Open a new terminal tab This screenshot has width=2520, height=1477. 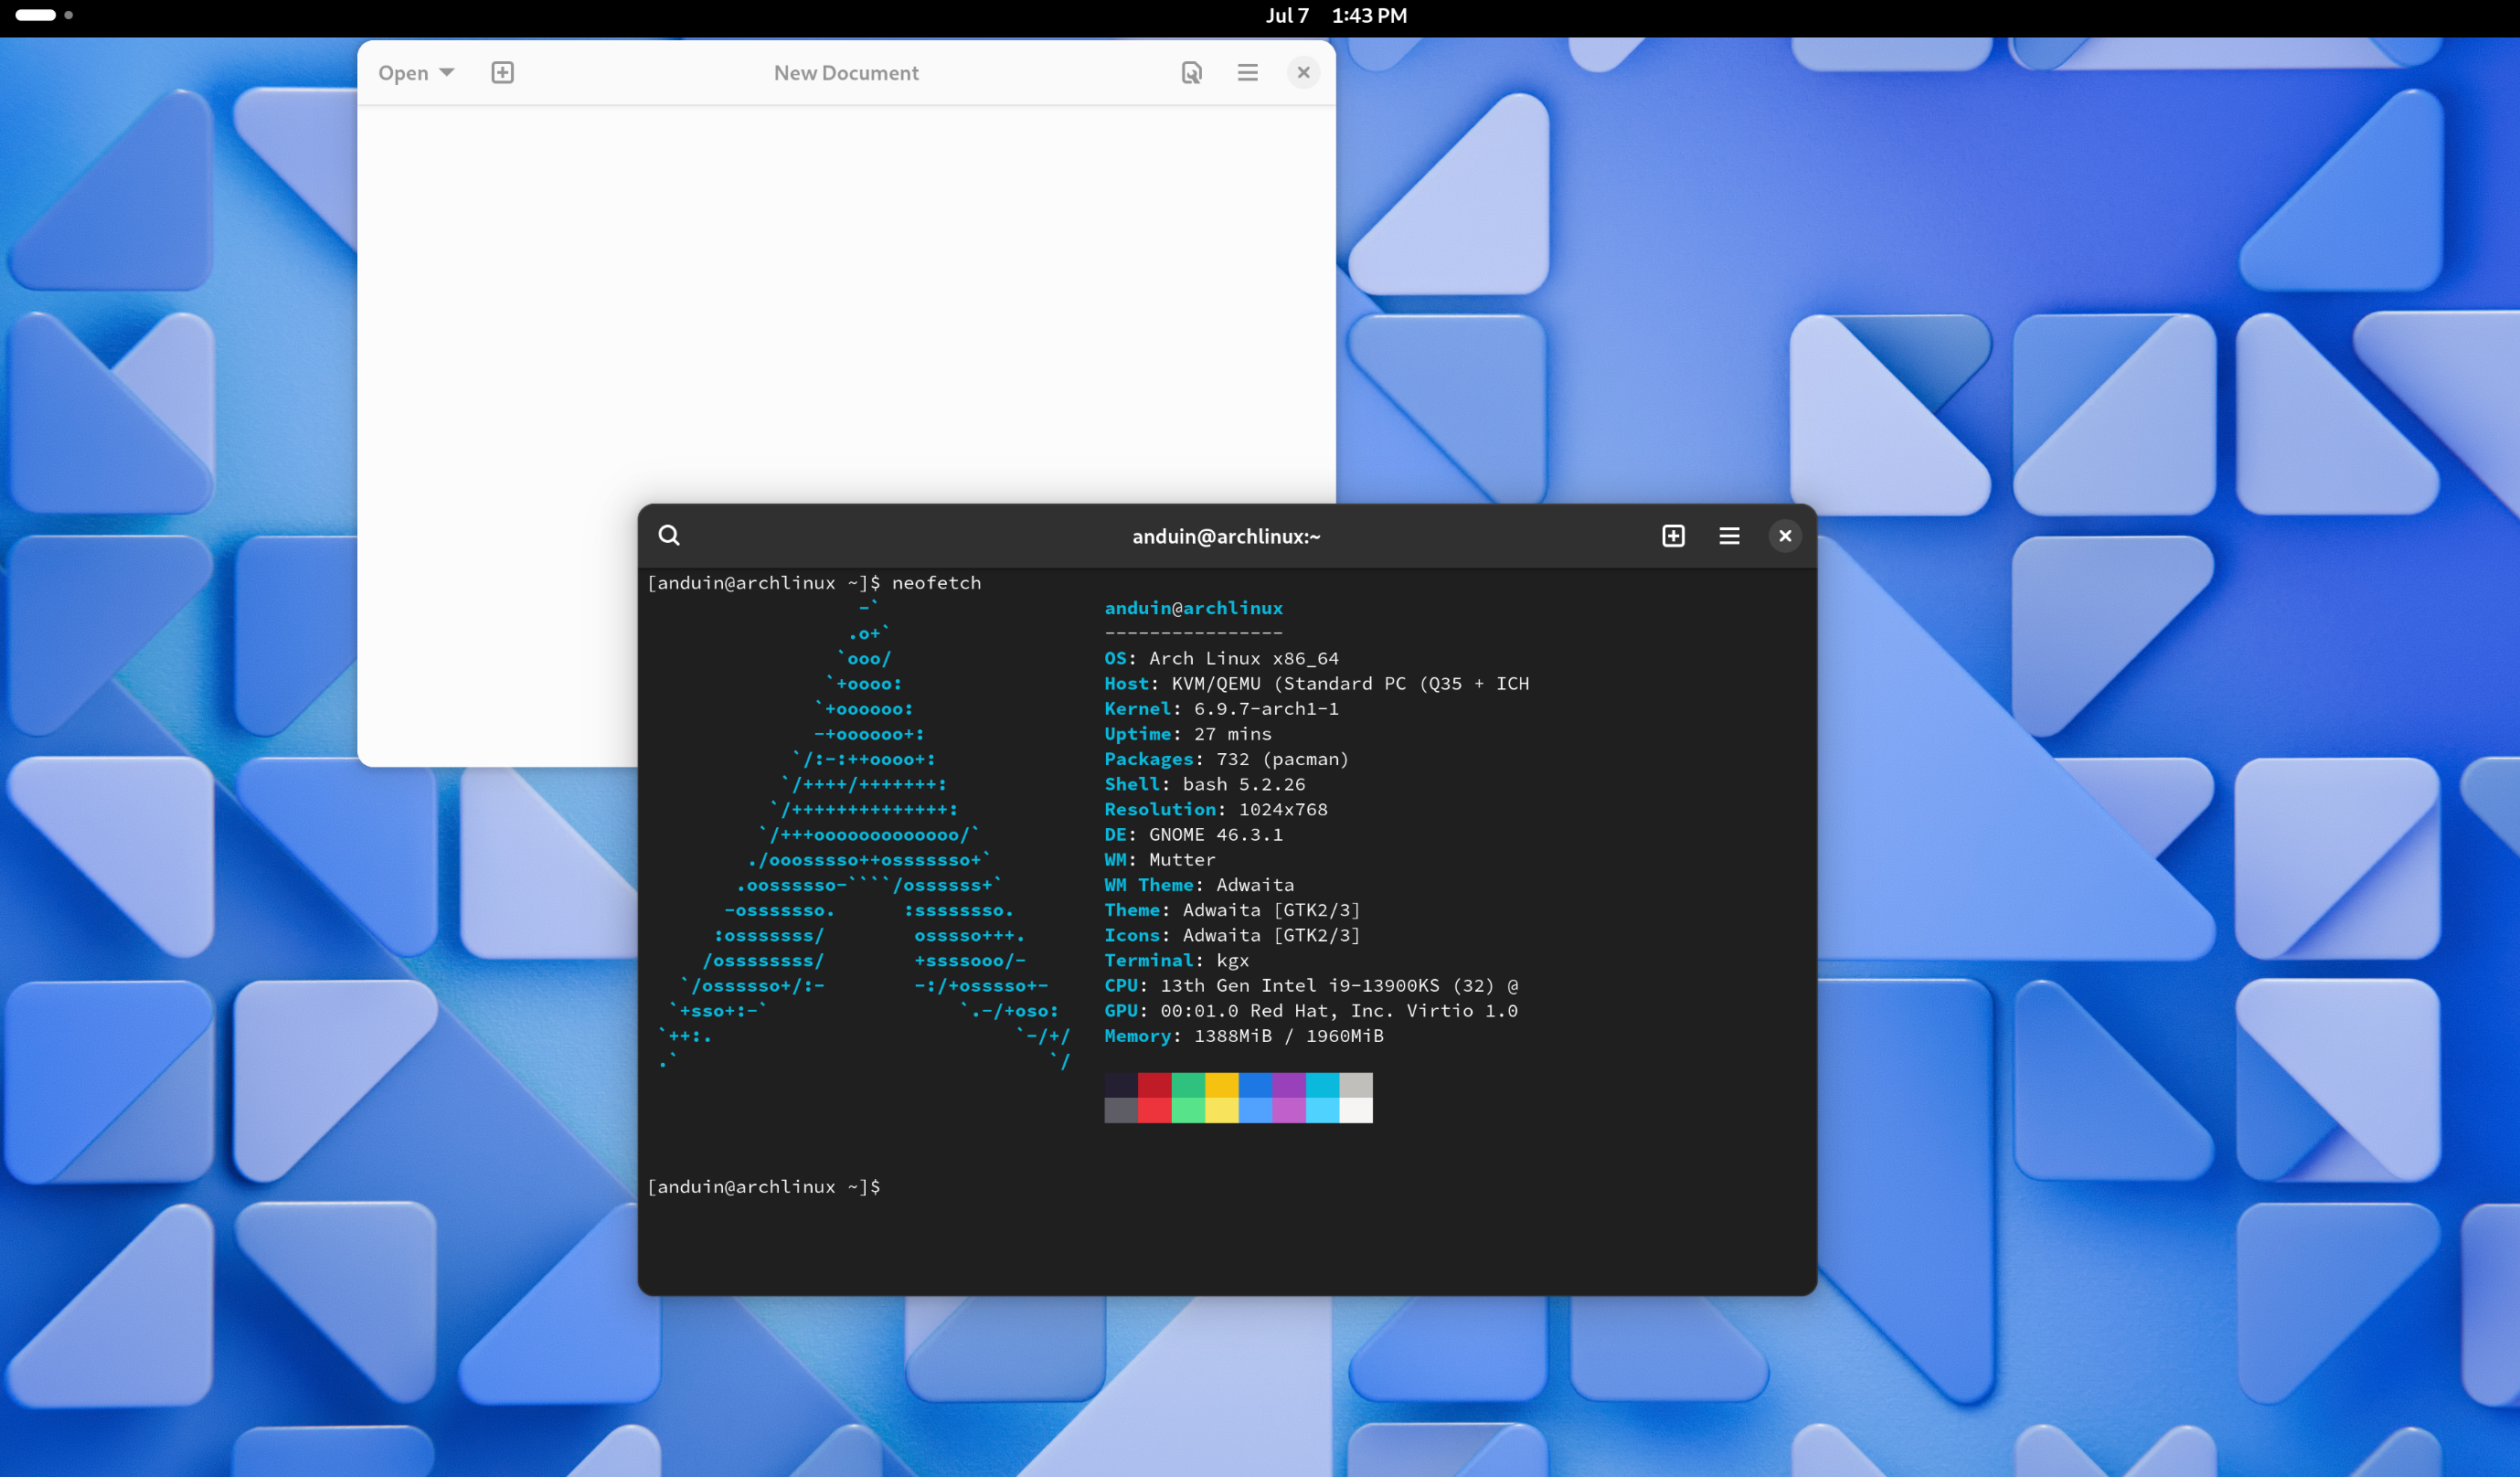(x=1673, y=536)
